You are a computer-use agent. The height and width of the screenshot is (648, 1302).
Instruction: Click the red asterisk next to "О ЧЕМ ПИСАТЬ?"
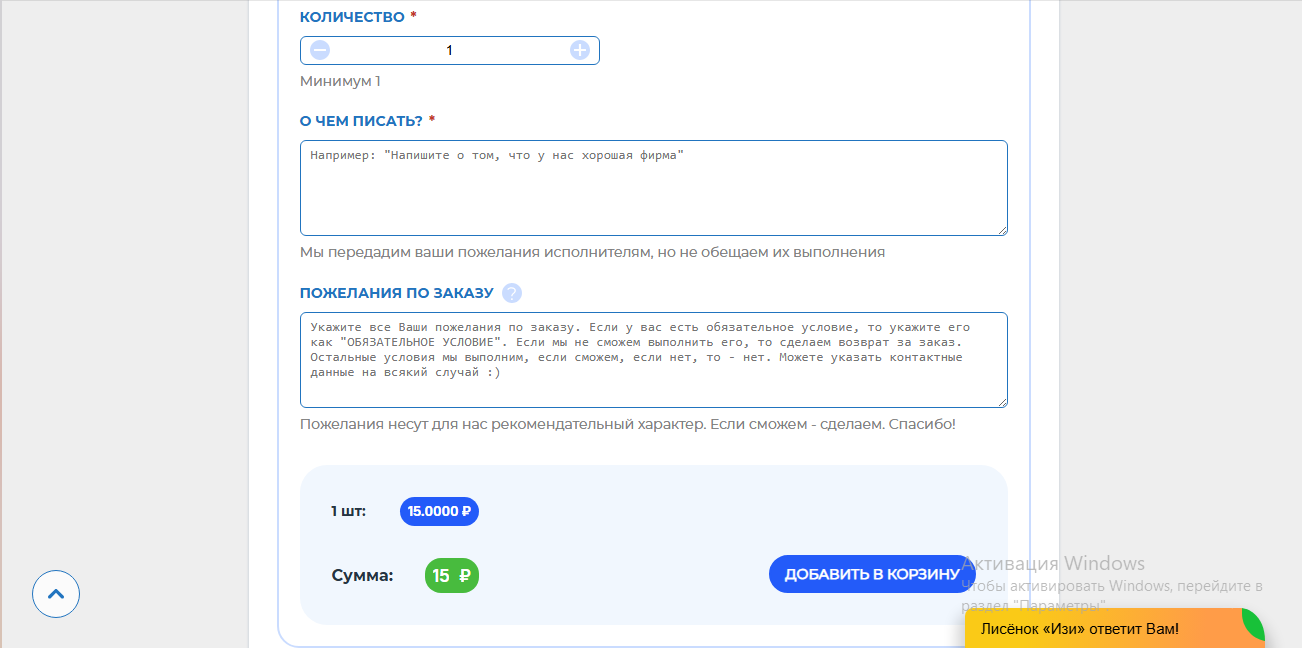[430, 120]
